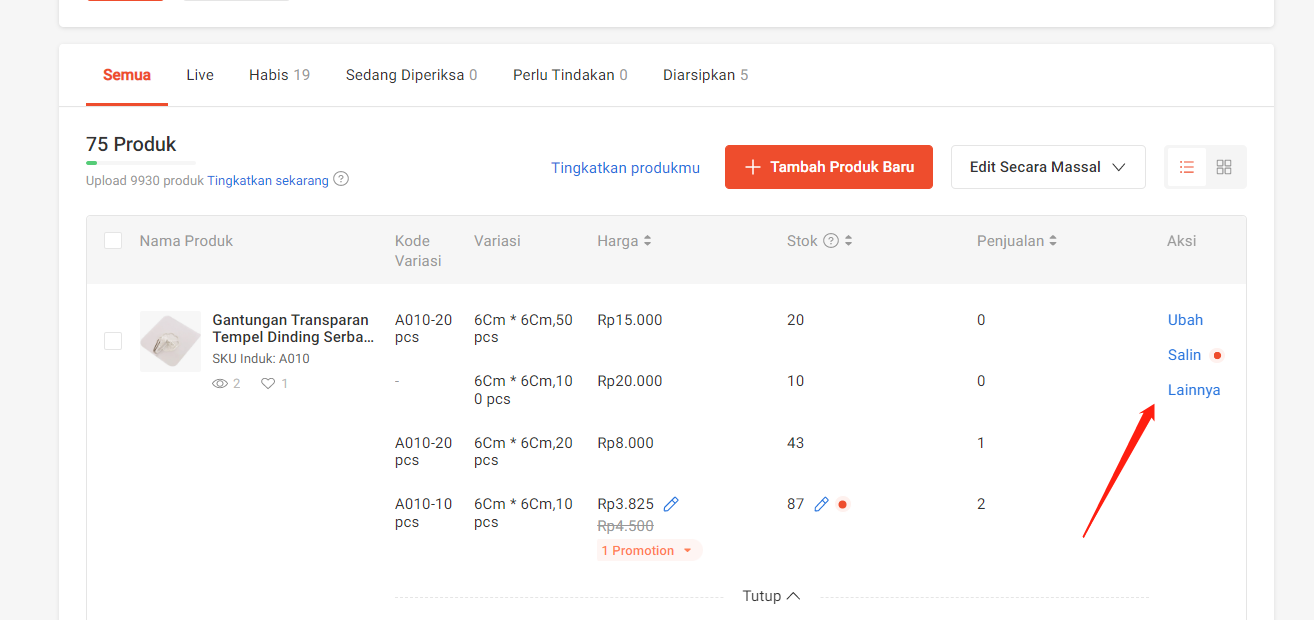1314x620 pixels.
Task: Tick the select-all products checkbox in header
Action: [x=113, y=241]
